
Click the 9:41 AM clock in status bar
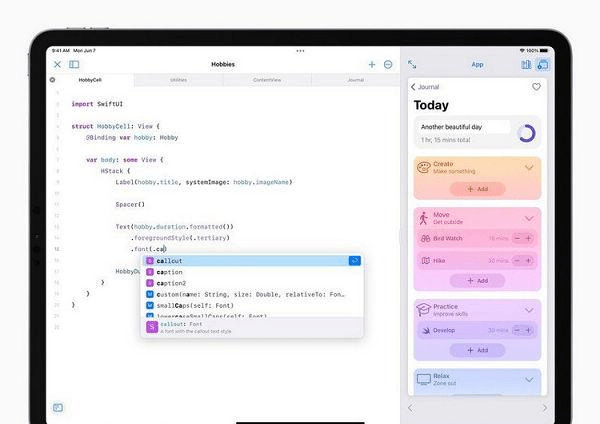tap(60, 51)
